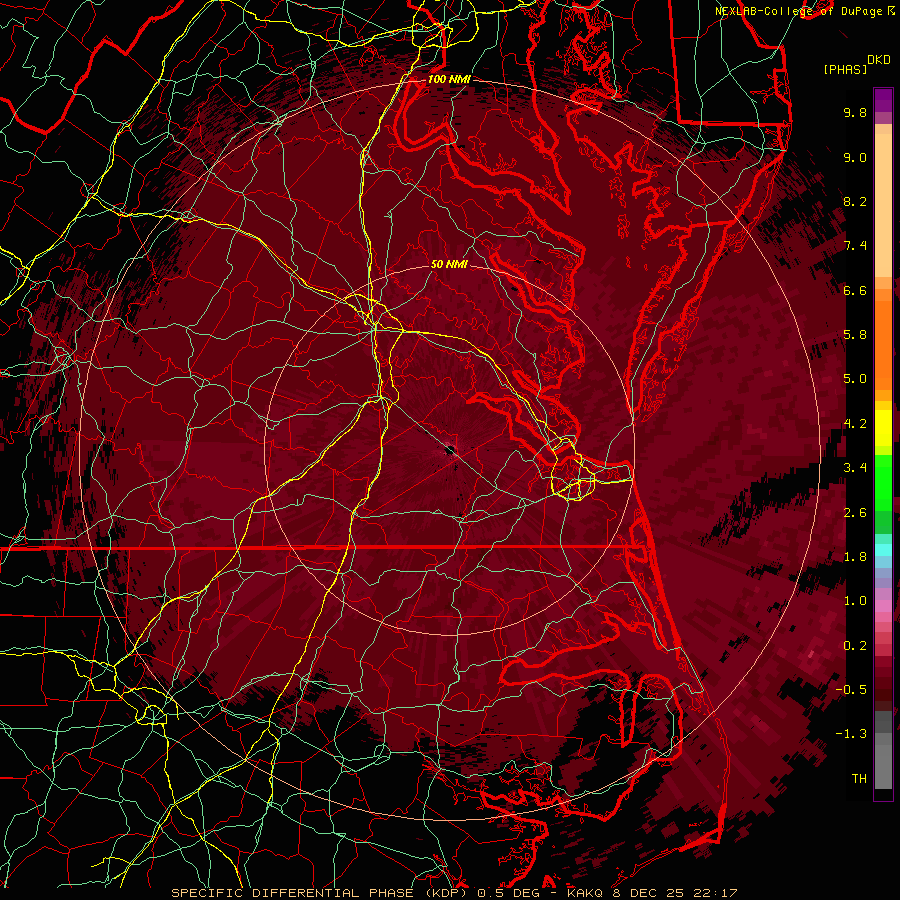Pick the bright green segment of the color bar
This screenshot has width=900, height=900.
(x=883, y=482)
